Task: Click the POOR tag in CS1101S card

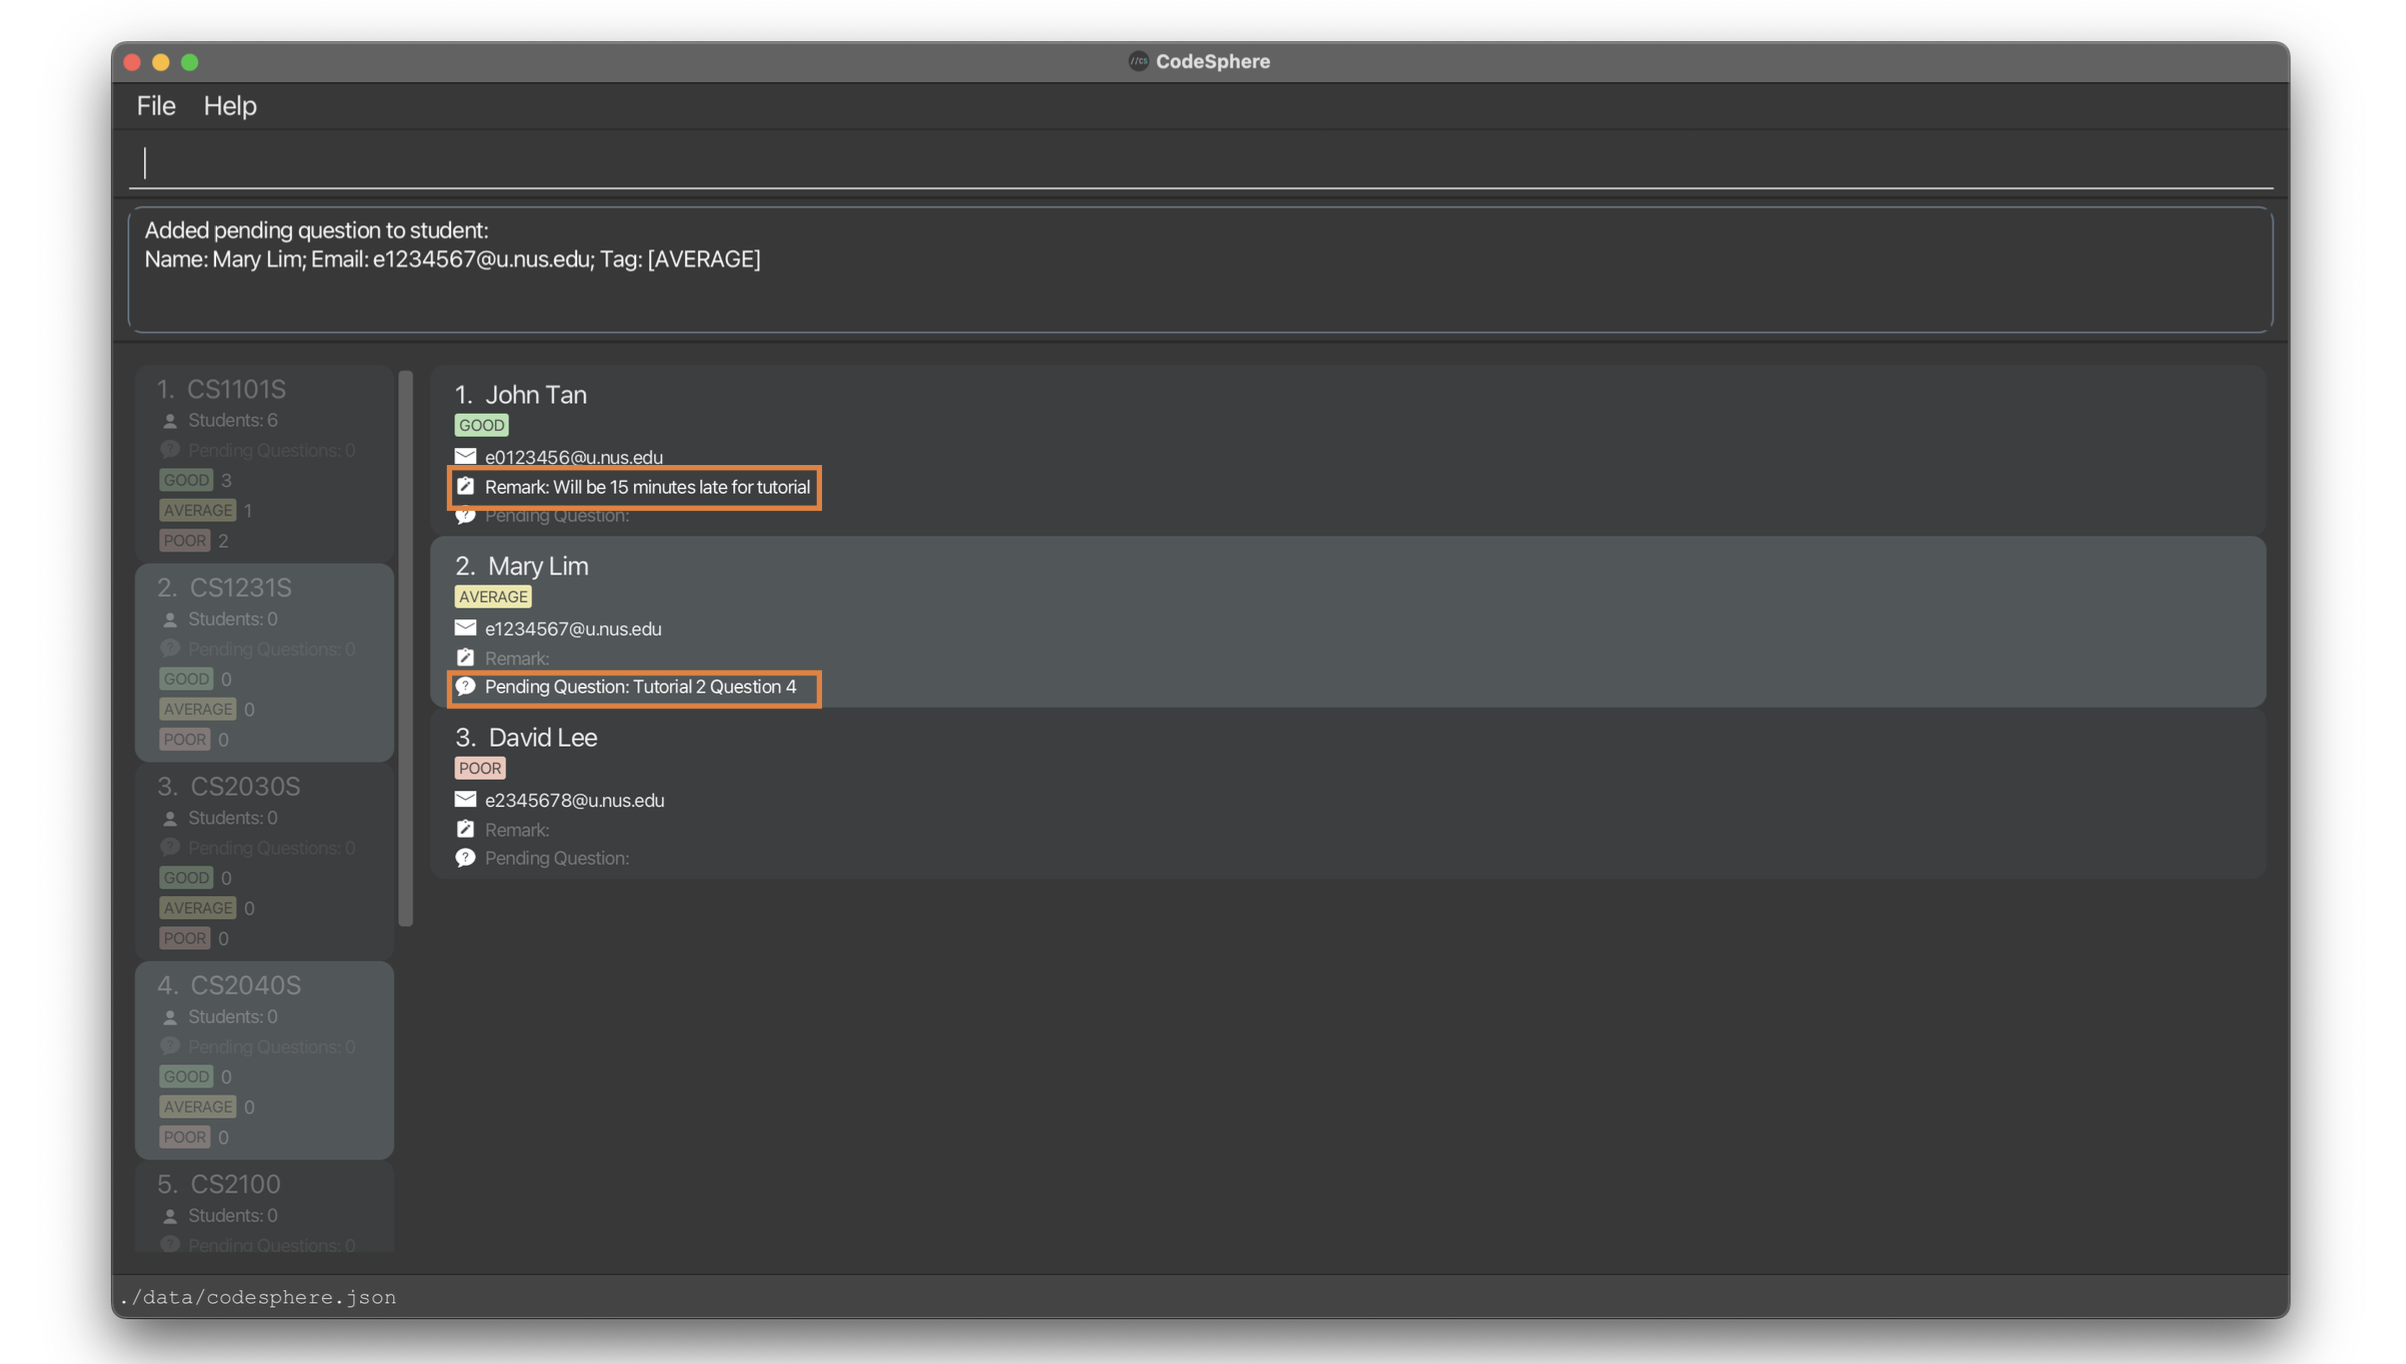Action: 184,540
